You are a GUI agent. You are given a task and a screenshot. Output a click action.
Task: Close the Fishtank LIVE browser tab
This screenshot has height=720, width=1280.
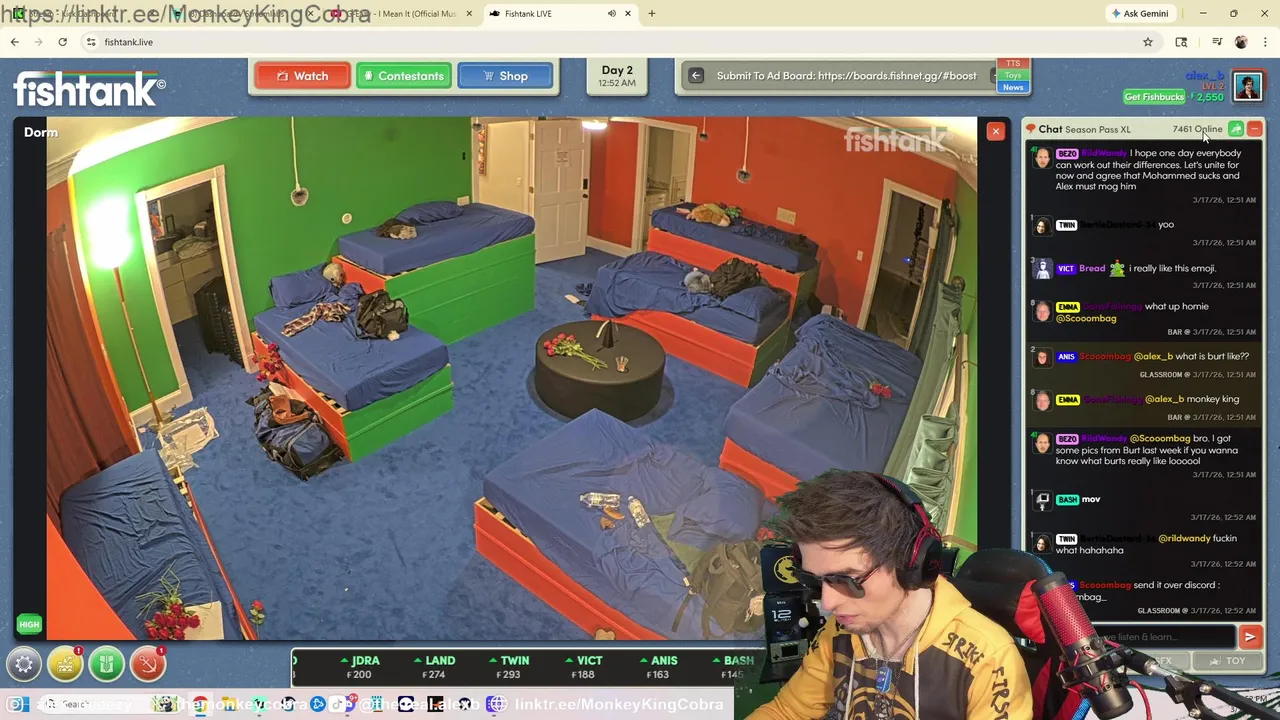(628, 14)
